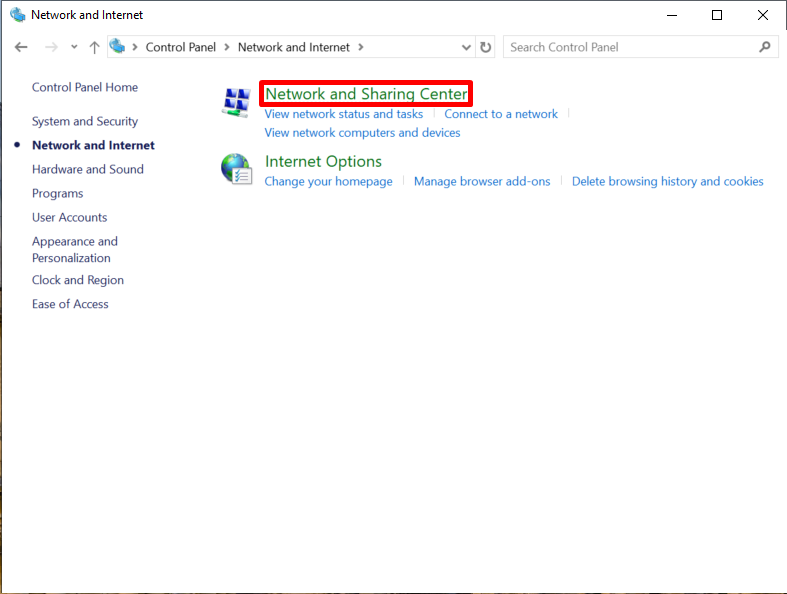Viewport: 787px width, 594px height.
Task: Open the recent locations dropdown arrow
Action: pyautogui.click(x=74, y=47)
